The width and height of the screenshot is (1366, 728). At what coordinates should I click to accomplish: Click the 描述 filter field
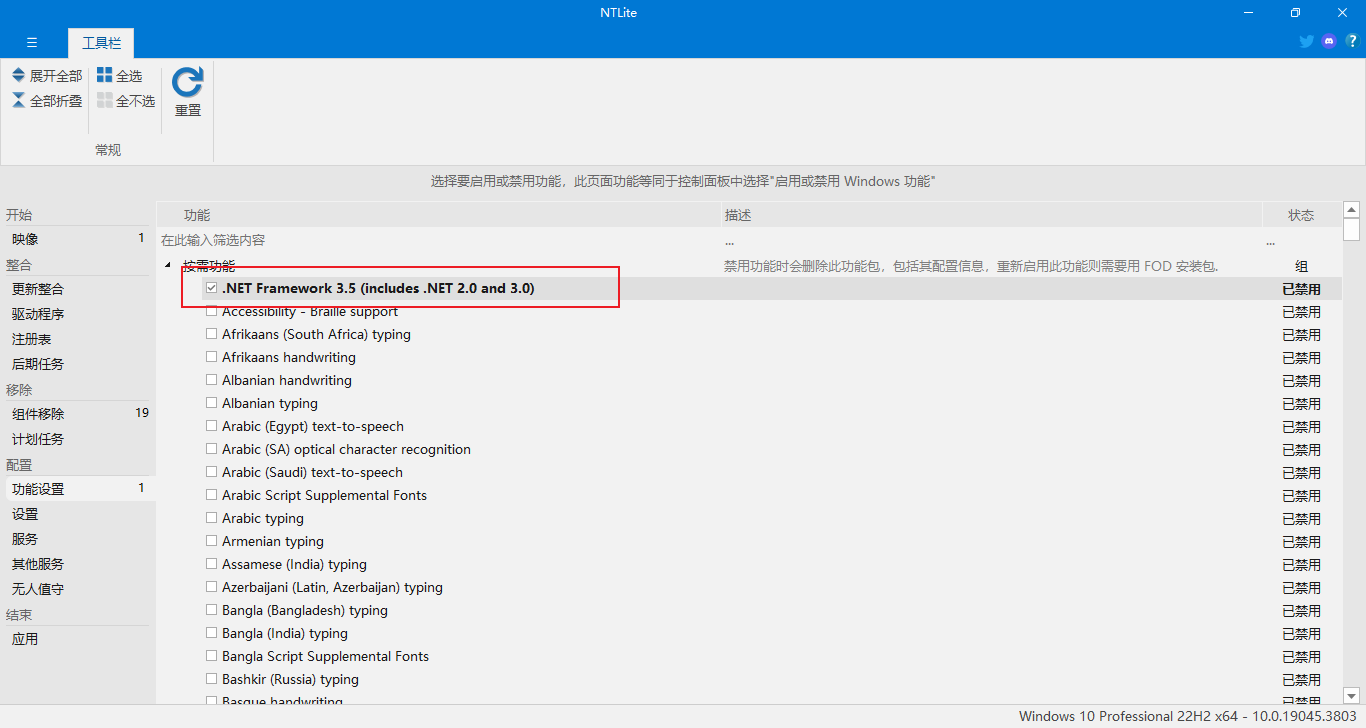point(990,241)
